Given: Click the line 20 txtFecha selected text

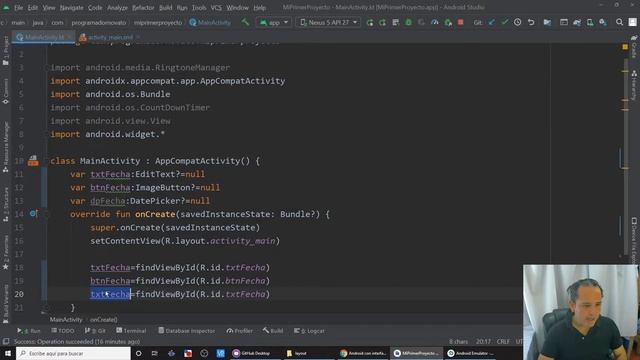Looking at the screenshot, I should click(x=110, y=294).
